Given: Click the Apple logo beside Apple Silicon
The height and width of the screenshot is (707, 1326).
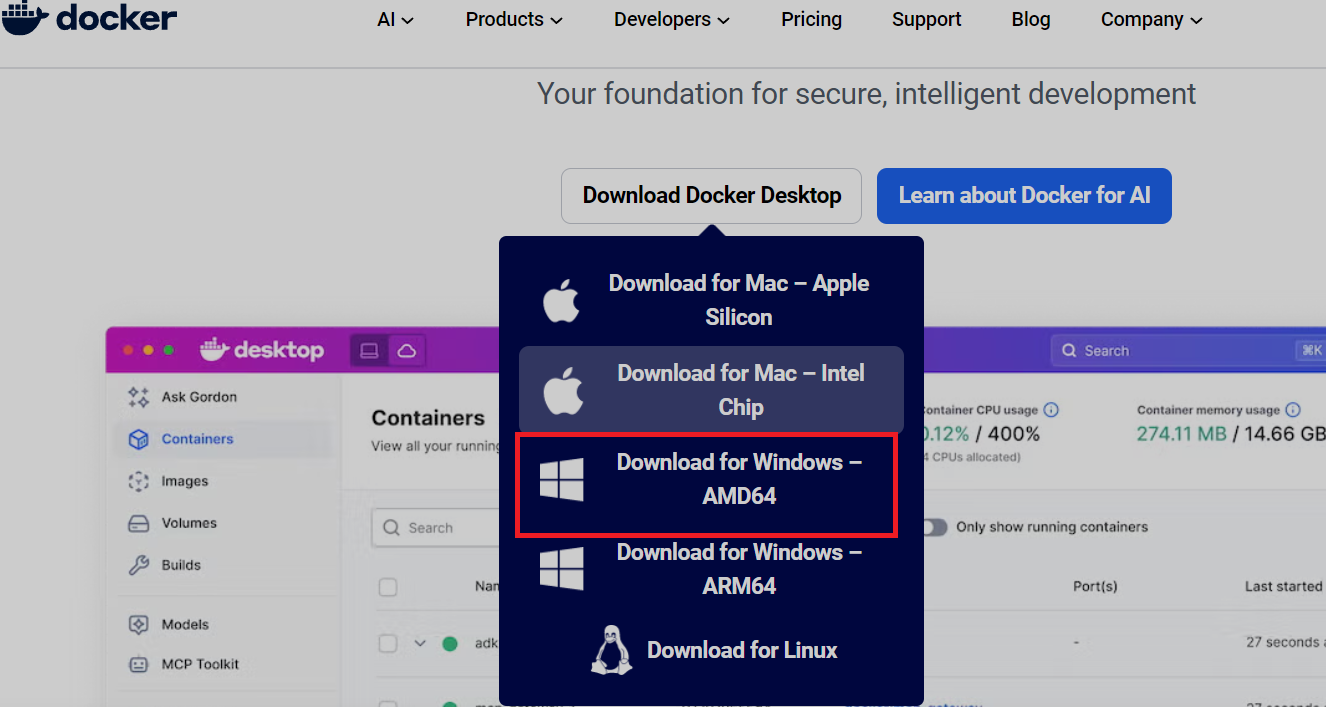Looking at the screenshot, I should (x=561, y=301).
